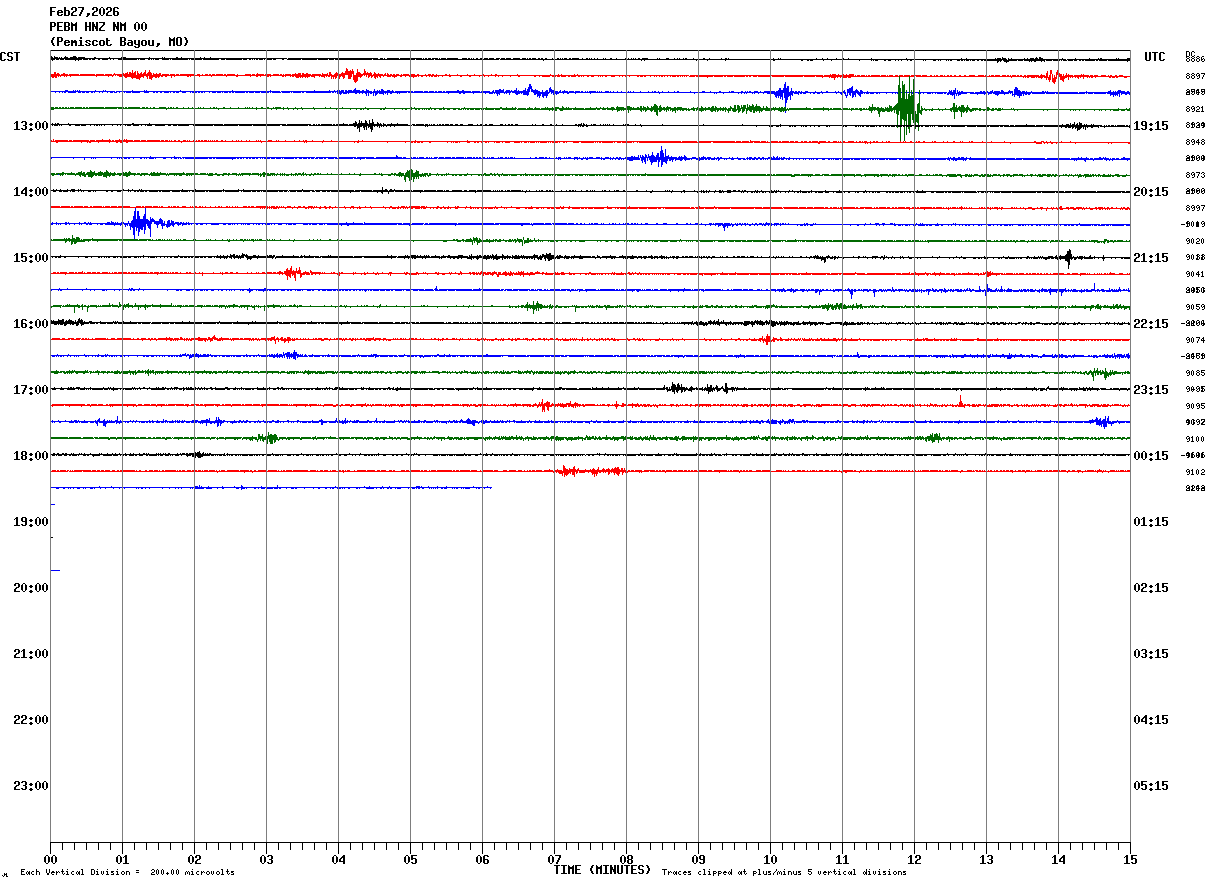The width and height of the screenshot is (1210, 886).
Task: Click the red burst on the last red trace
Action: pos(590,471)
